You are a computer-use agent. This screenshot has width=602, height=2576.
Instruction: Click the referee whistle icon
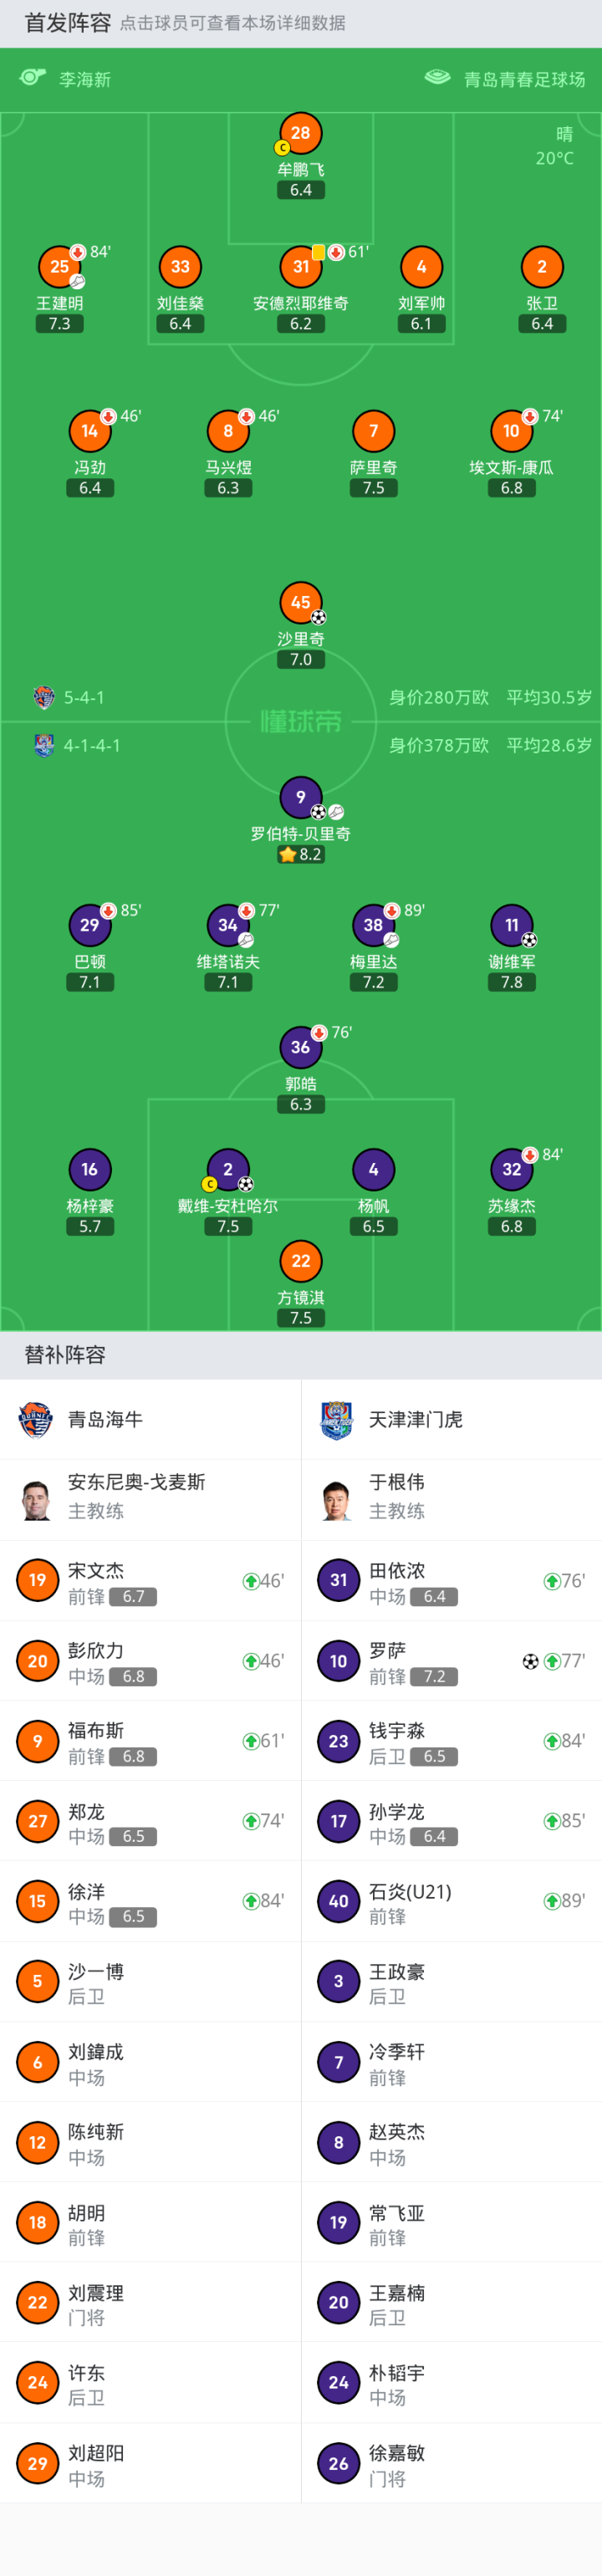pos(33,78)
